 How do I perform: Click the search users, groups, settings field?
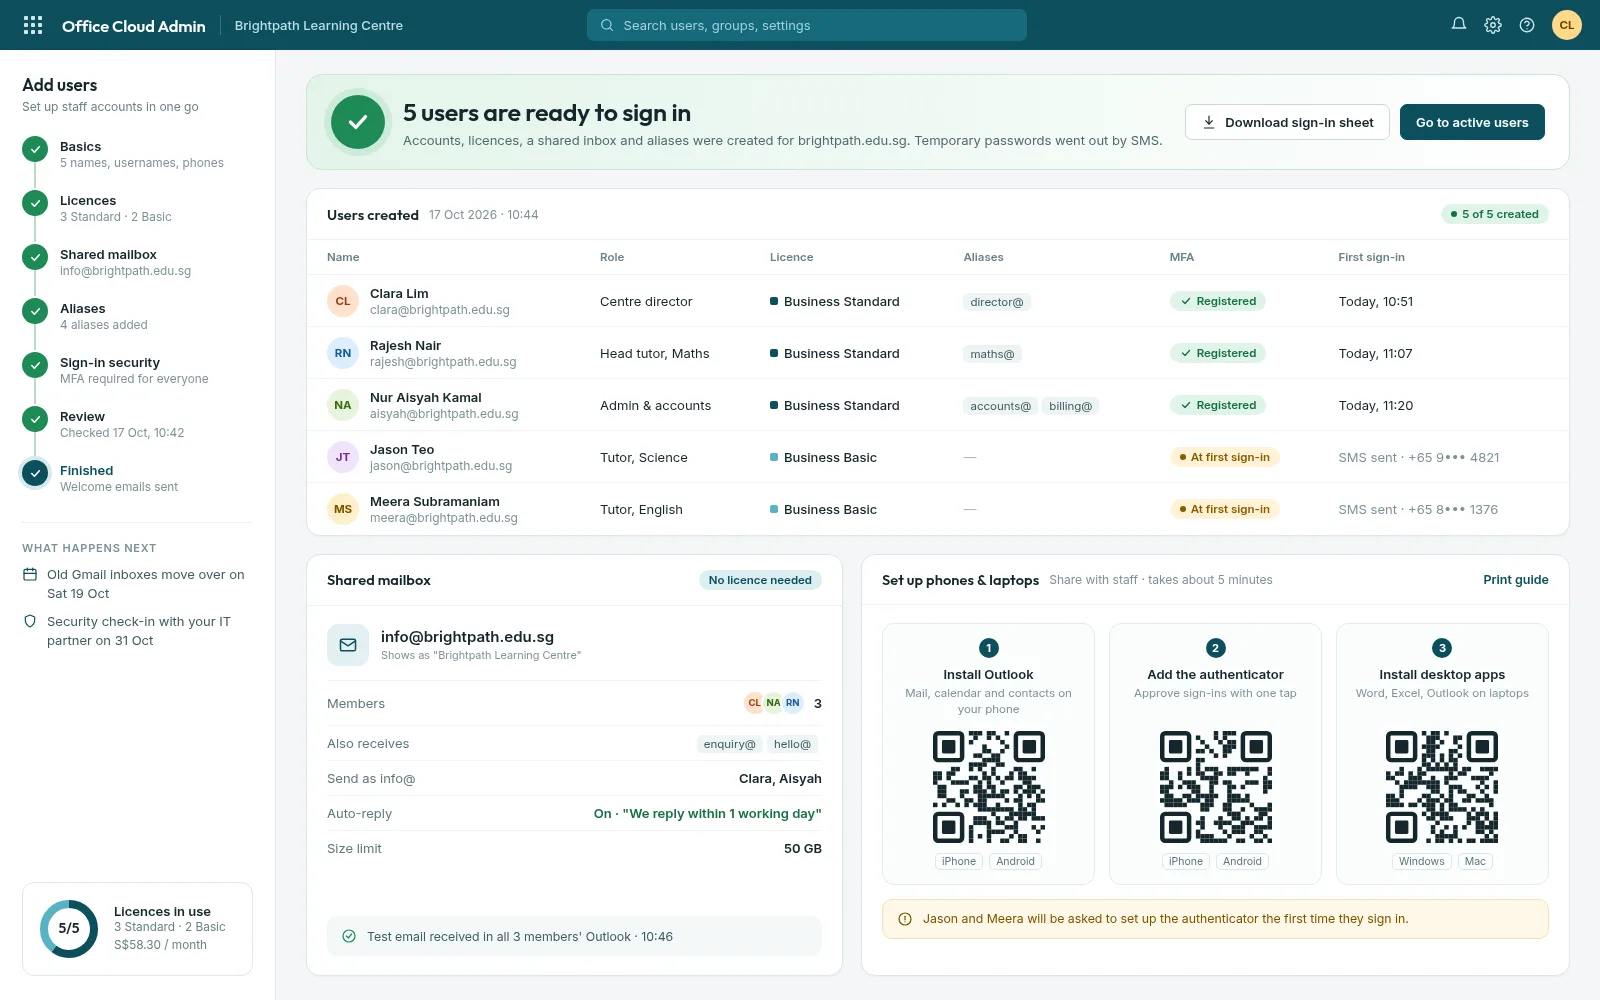(x=806, y=25)
